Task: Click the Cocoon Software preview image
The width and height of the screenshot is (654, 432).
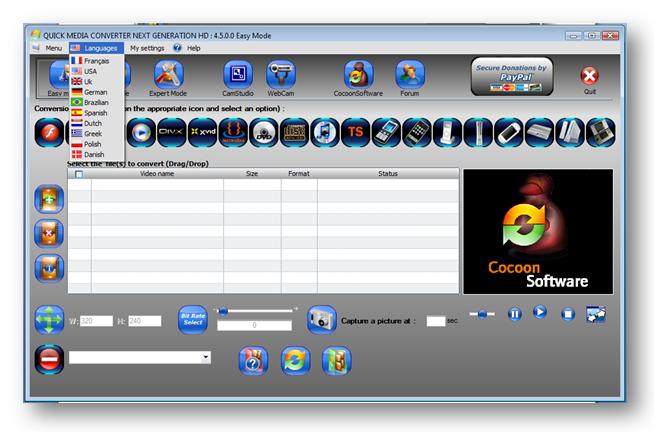Action: [538, 231]
